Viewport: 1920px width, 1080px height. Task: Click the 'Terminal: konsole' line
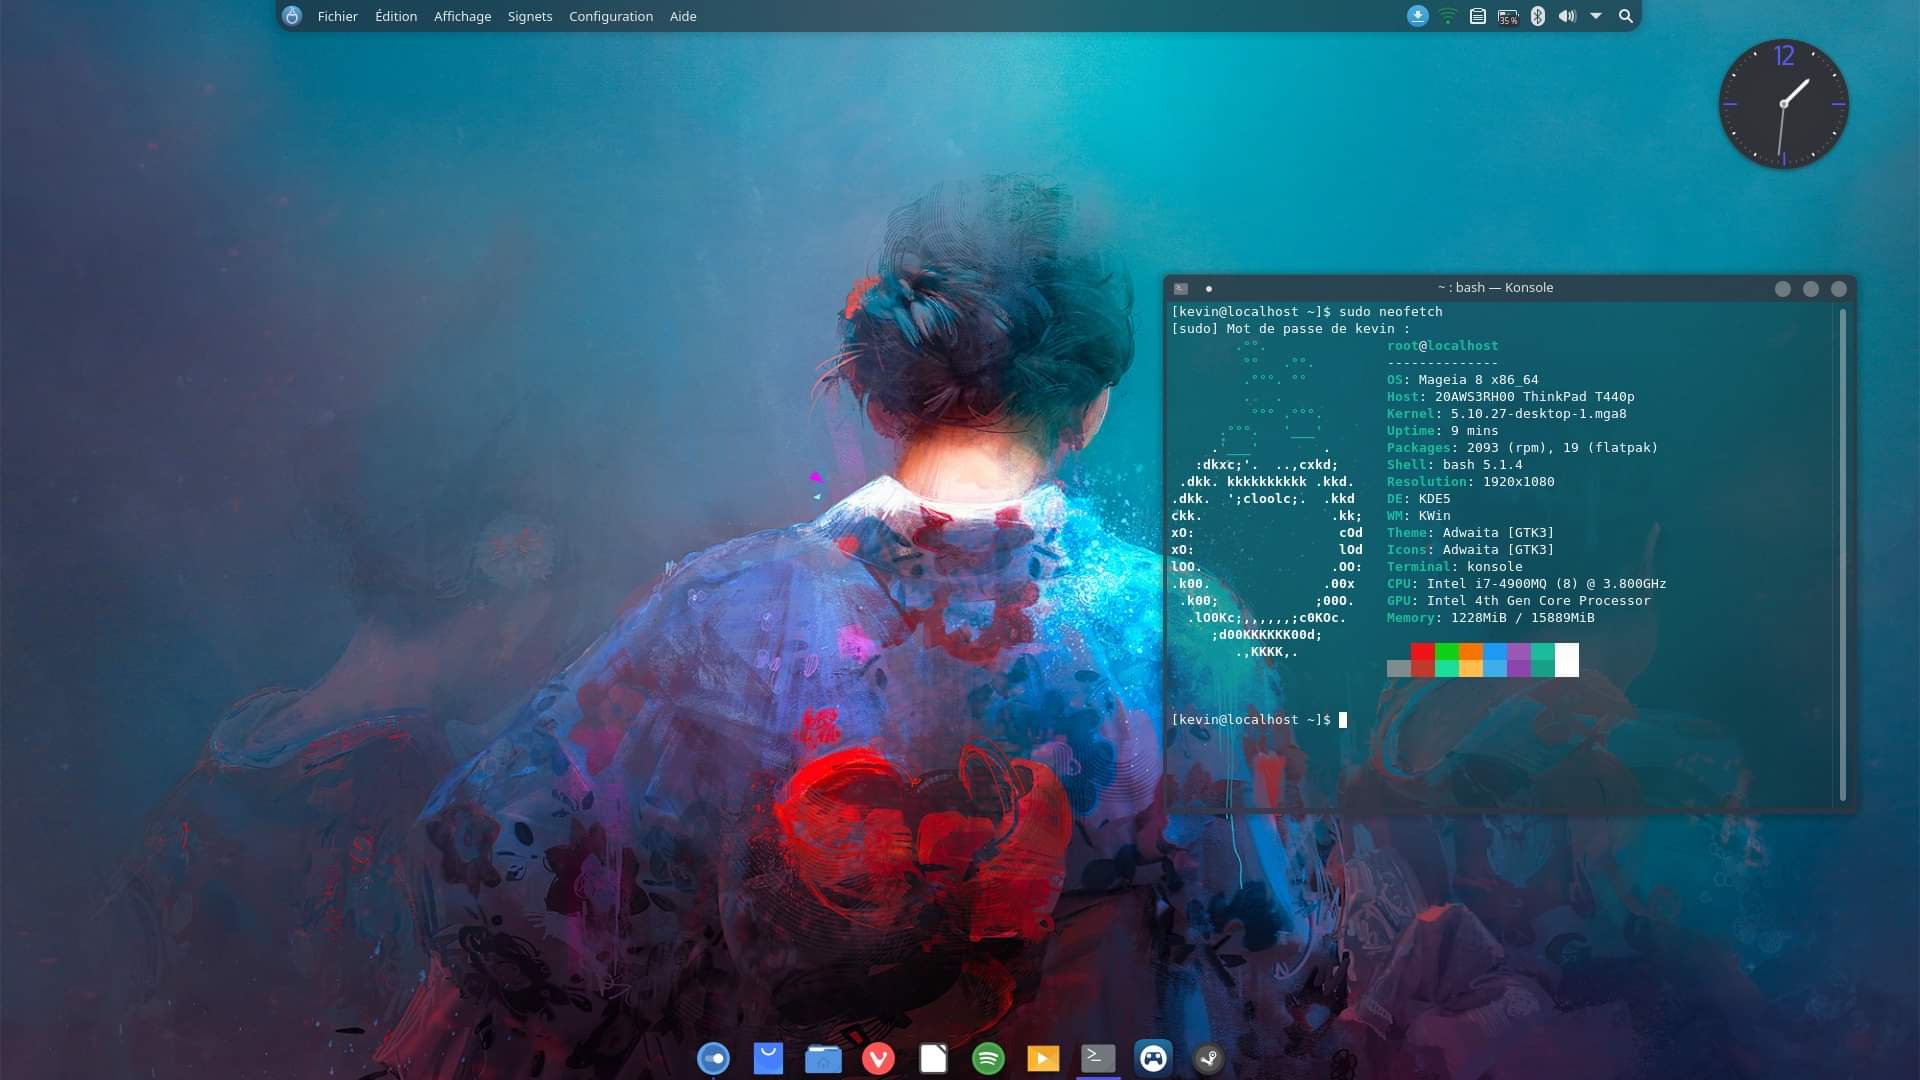[1454, 567]
